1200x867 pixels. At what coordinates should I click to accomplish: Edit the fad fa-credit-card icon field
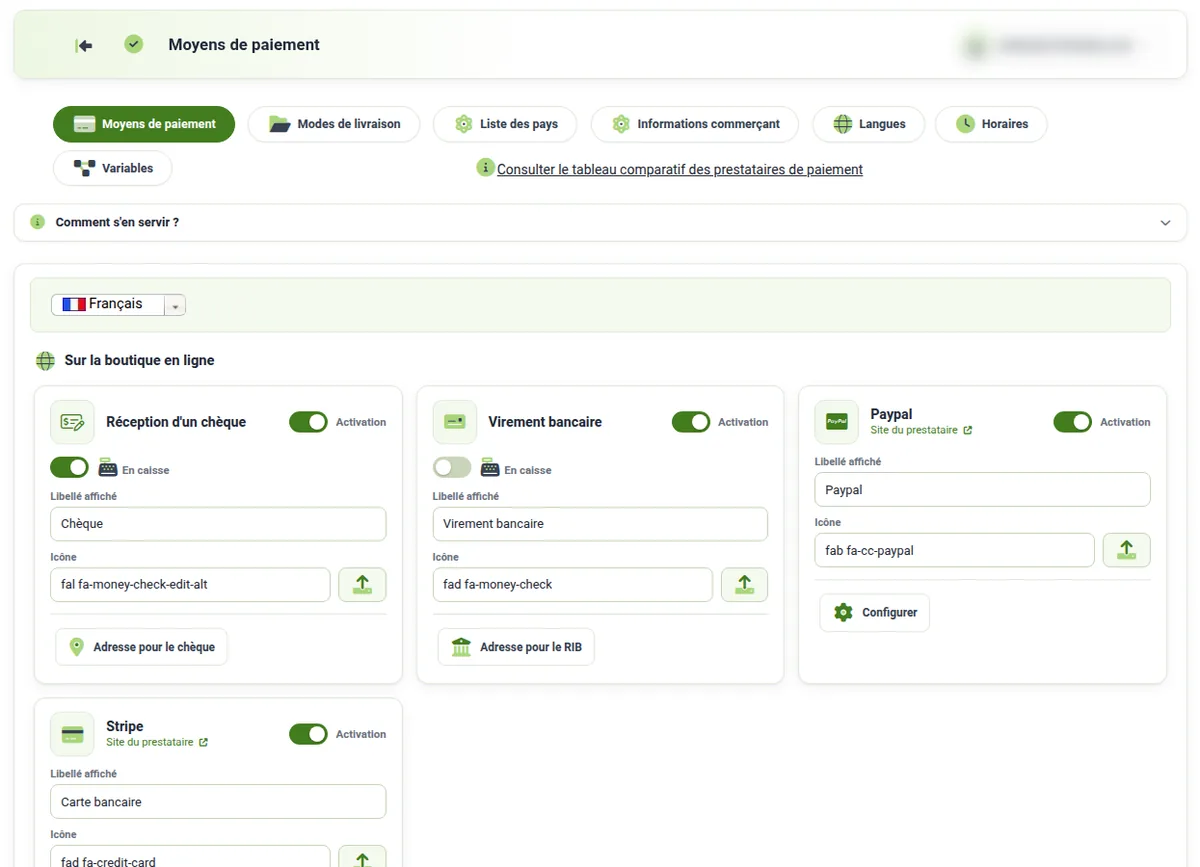(190, 857)
